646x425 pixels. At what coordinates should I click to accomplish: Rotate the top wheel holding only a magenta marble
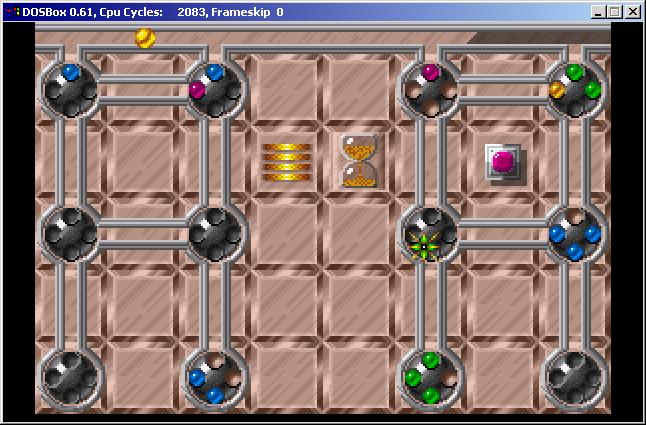coord(430,89)
